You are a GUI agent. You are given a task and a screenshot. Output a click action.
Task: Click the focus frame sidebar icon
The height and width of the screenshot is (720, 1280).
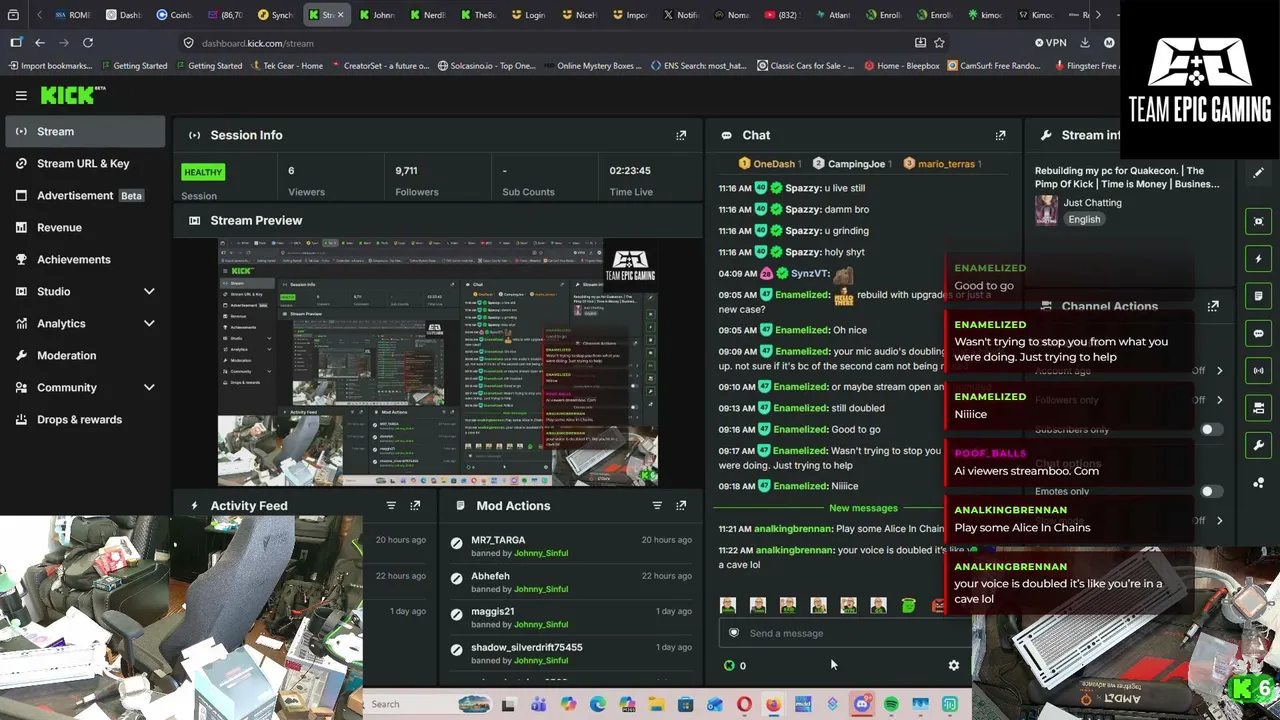(1259, 221)
